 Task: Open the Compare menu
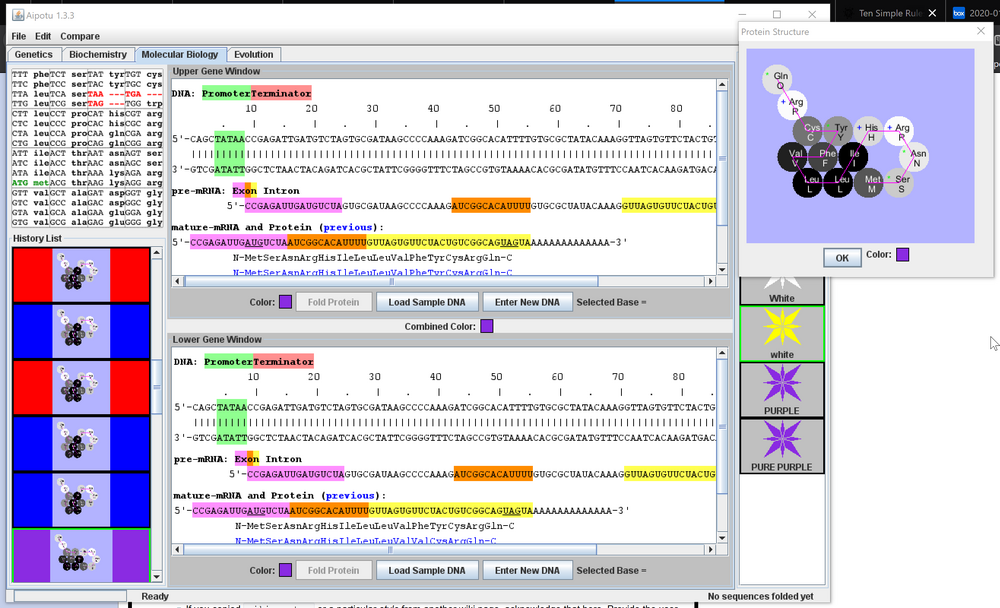pos(80,36)
